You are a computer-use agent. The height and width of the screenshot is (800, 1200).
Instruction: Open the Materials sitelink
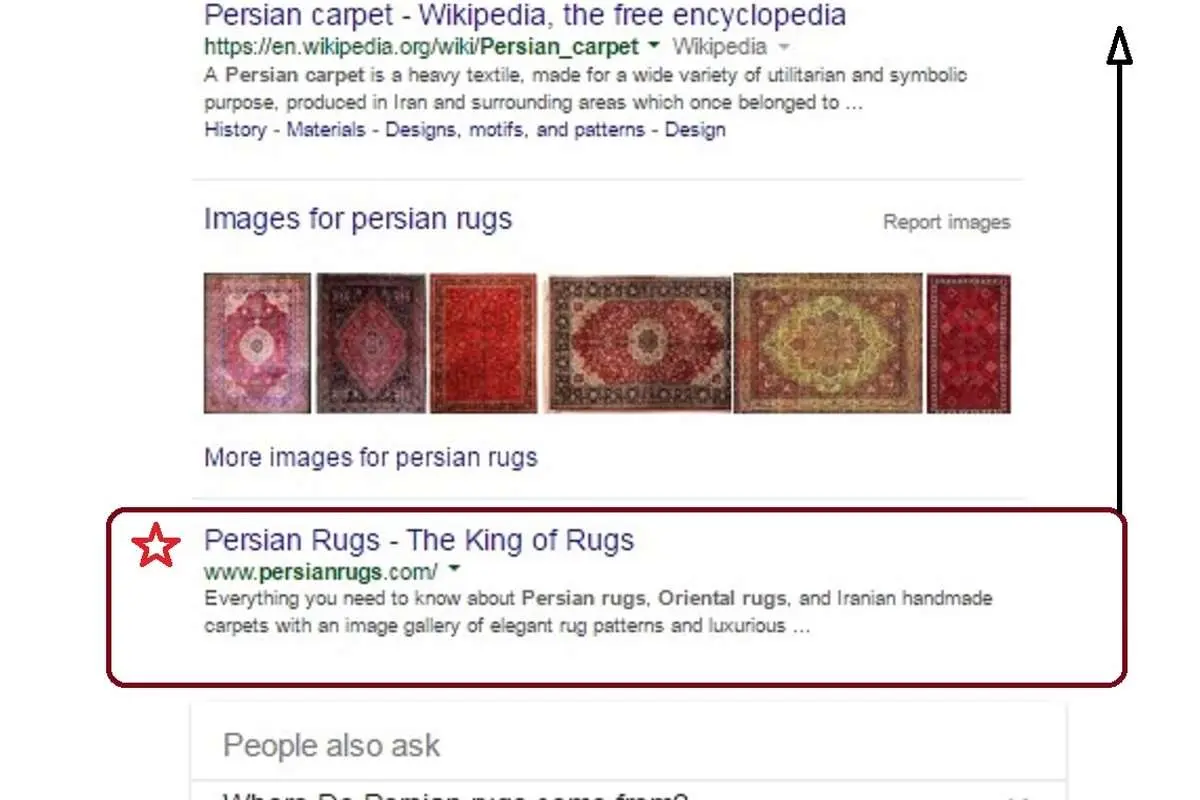click(326, 129)
